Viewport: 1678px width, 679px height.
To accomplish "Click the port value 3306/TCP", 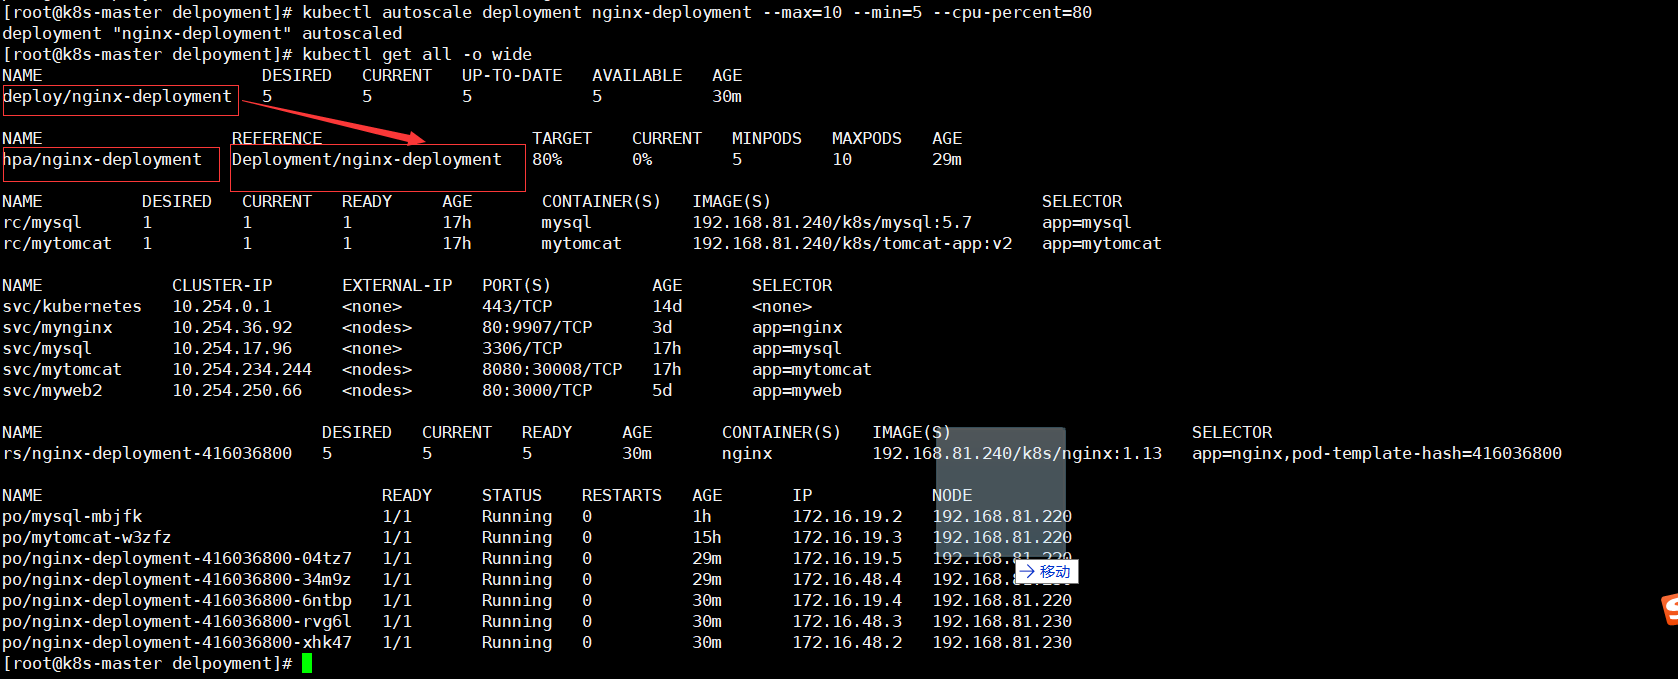I will tap(522, 348).
